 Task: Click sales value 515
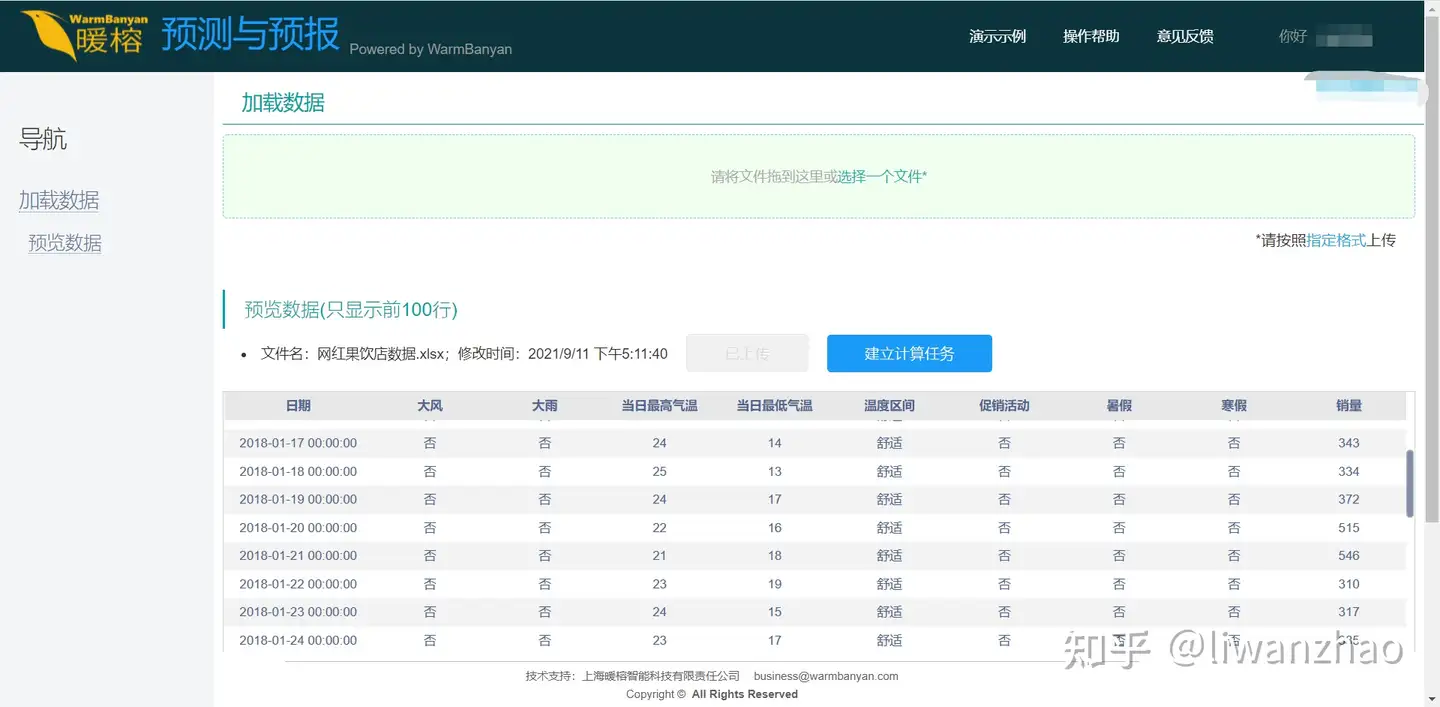(x=1349, y=528)
